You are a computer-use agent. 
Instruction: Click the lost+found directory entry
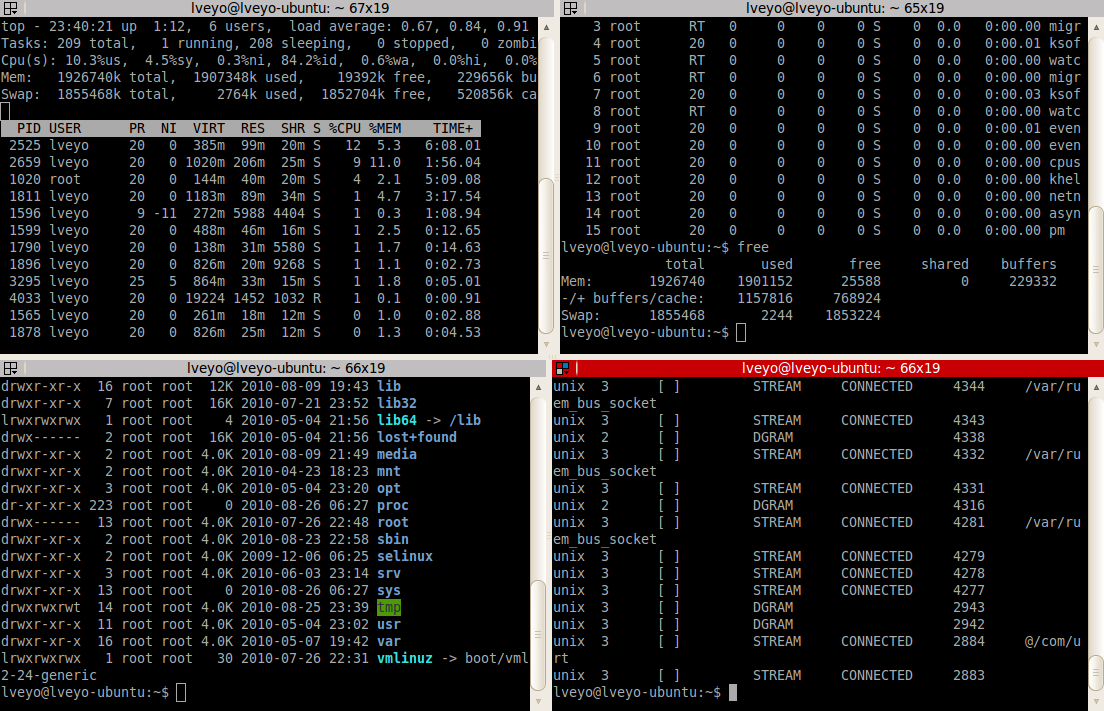pos(417,436)
